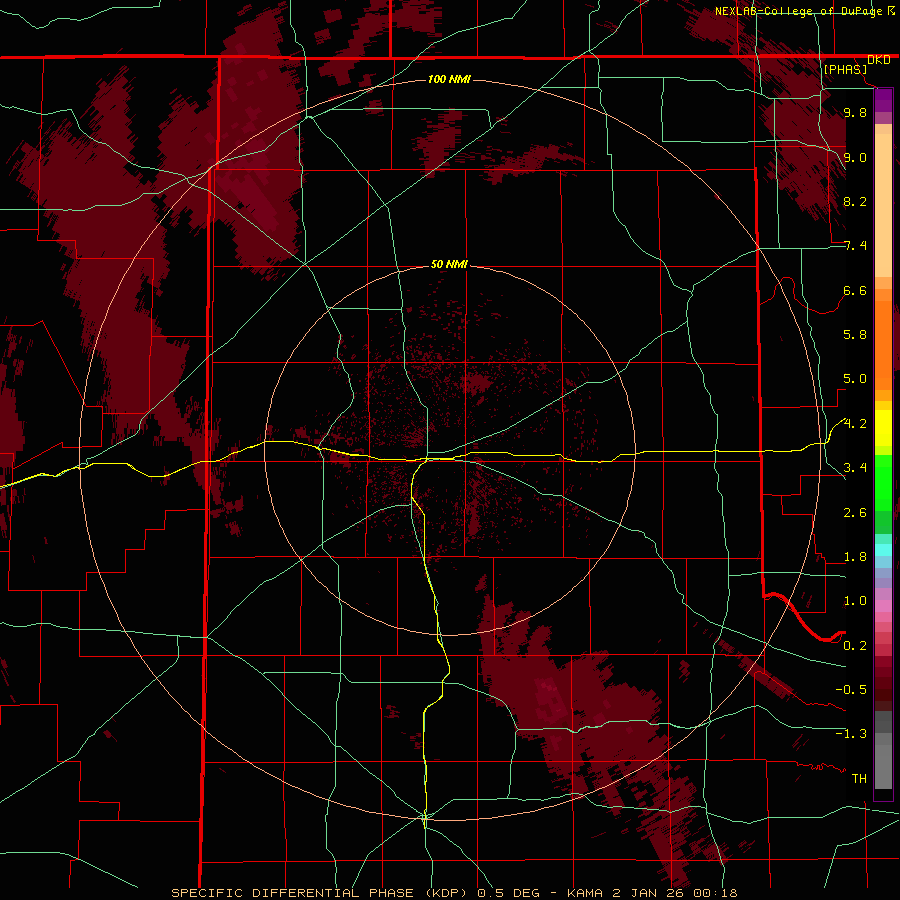Click the 1.8 scale value
Viewport: 900px width, 900px height.
855,557
